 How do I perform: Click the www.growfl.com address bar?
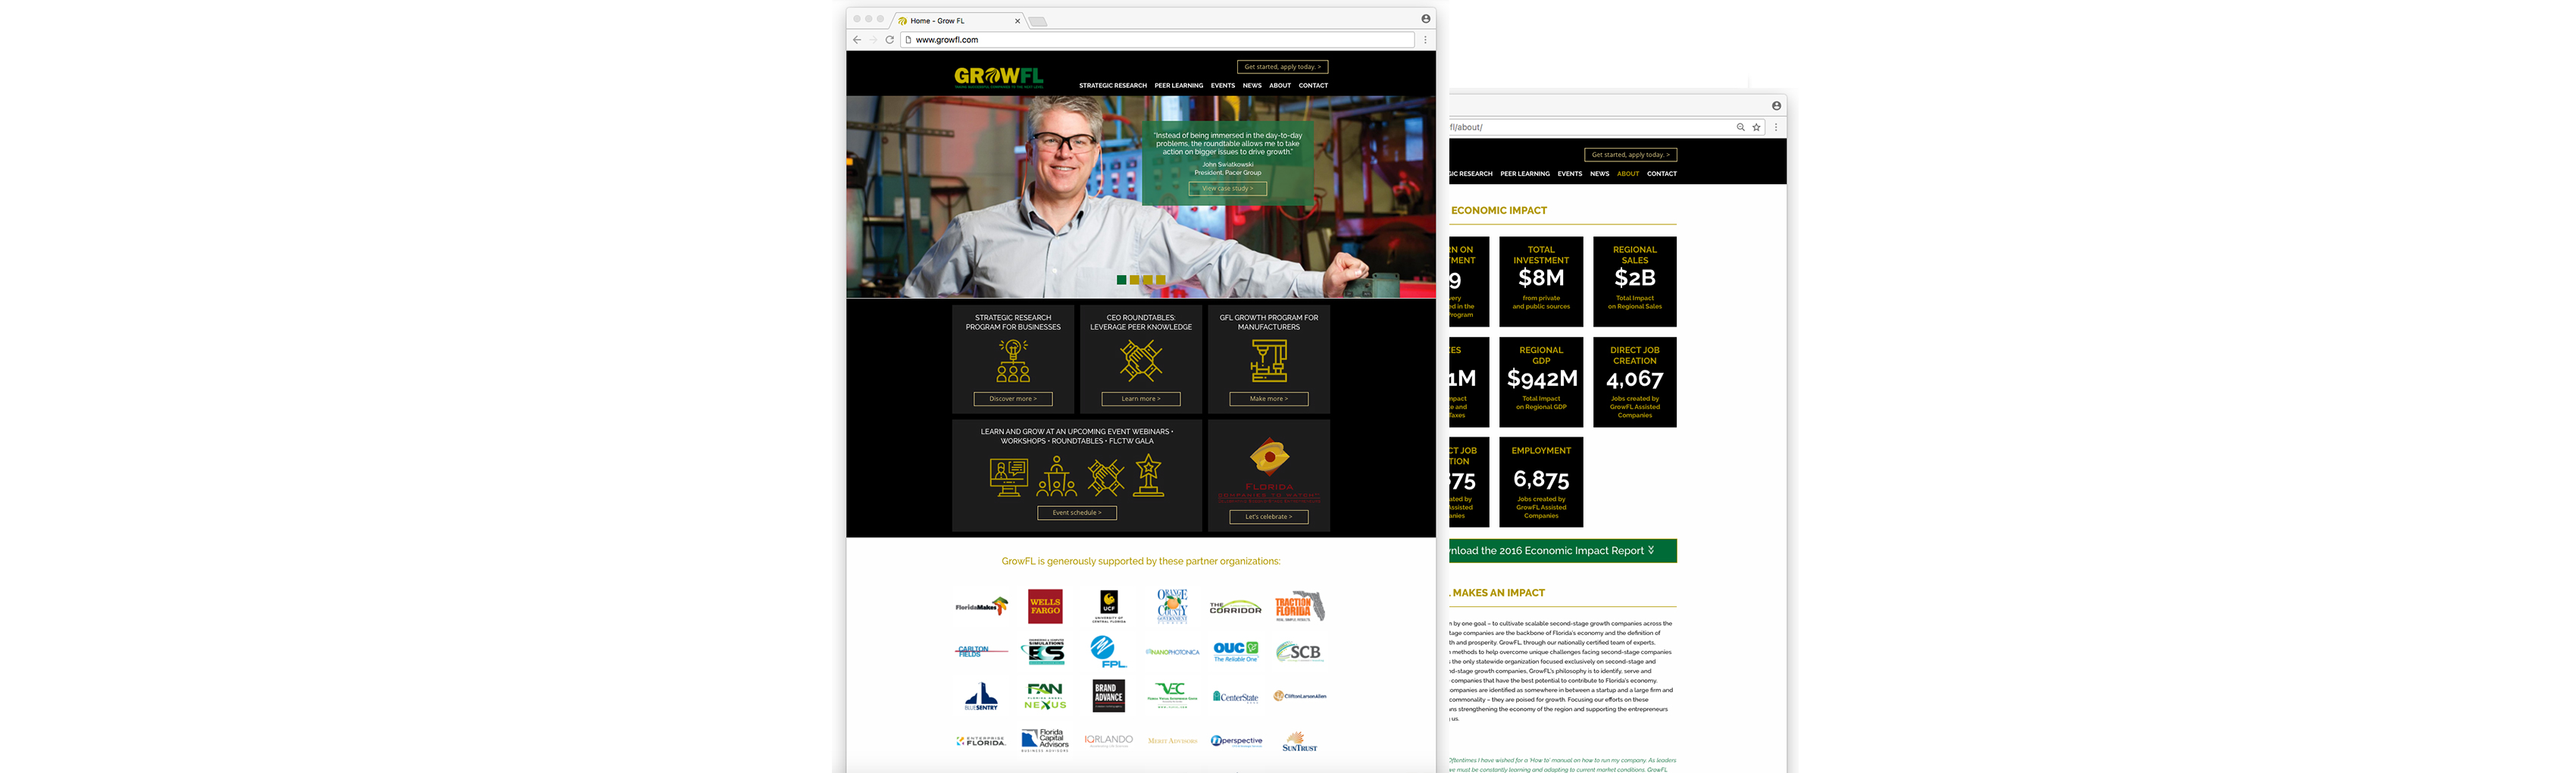tap(1158, 40)
